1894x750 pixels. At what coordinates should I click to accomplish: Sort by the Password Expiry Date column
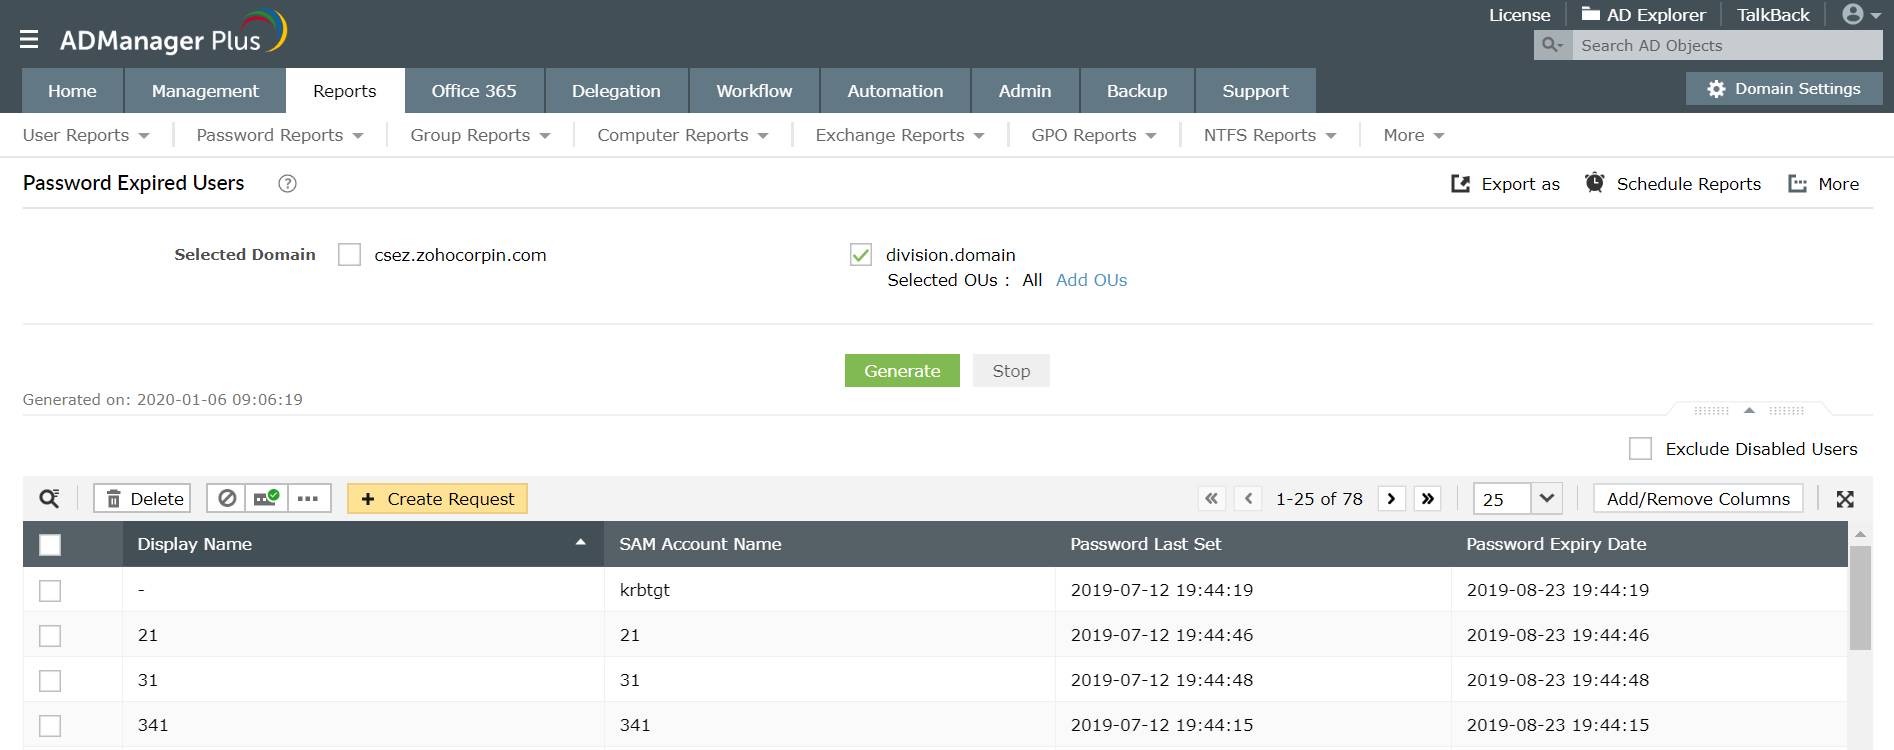click(1556, 544)
